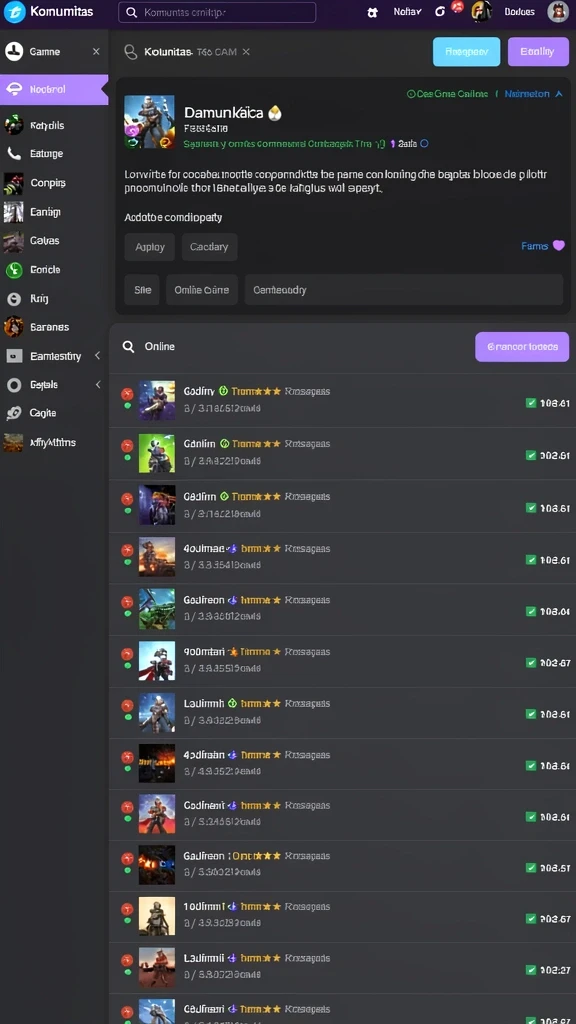Toggle the green checkbox on 10dfrmi row
Viewport: 576px width, 1024px height.
coord(531,919)
